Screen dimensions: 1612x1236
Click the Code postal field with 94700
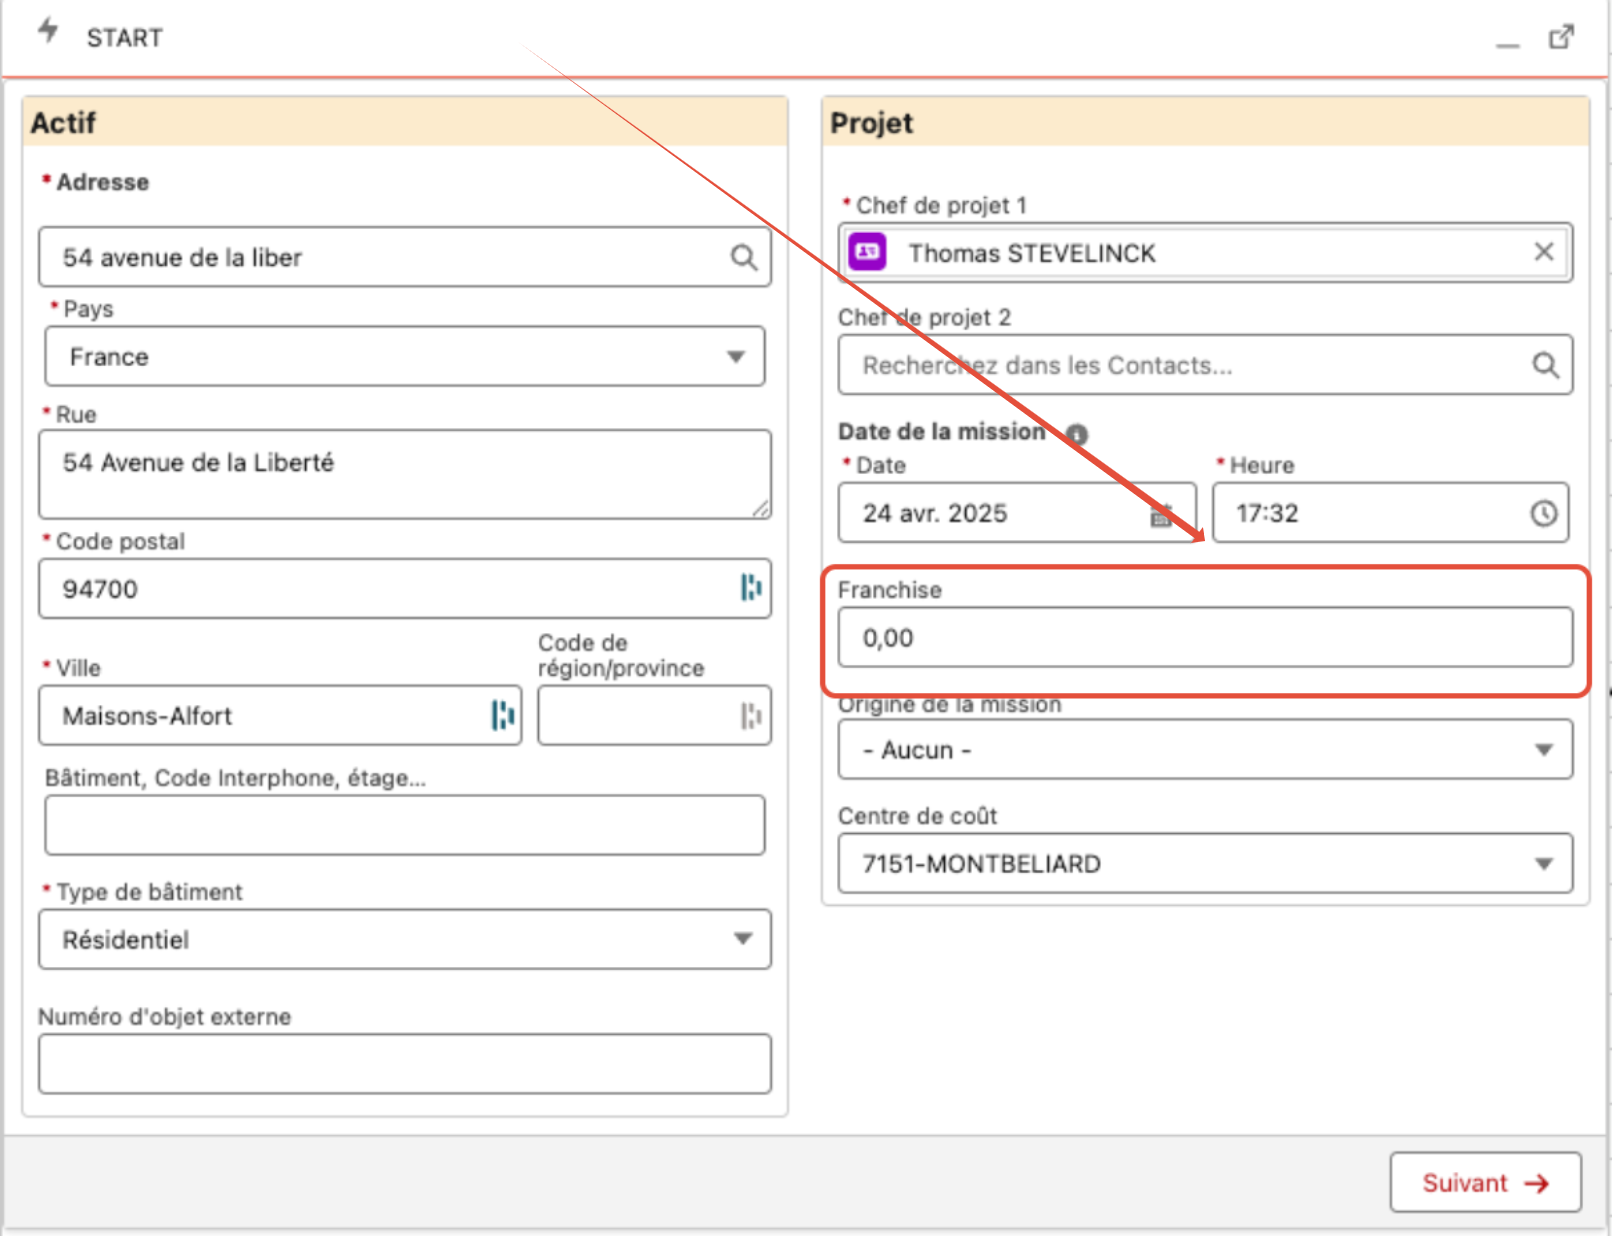[x=405, y=588]
